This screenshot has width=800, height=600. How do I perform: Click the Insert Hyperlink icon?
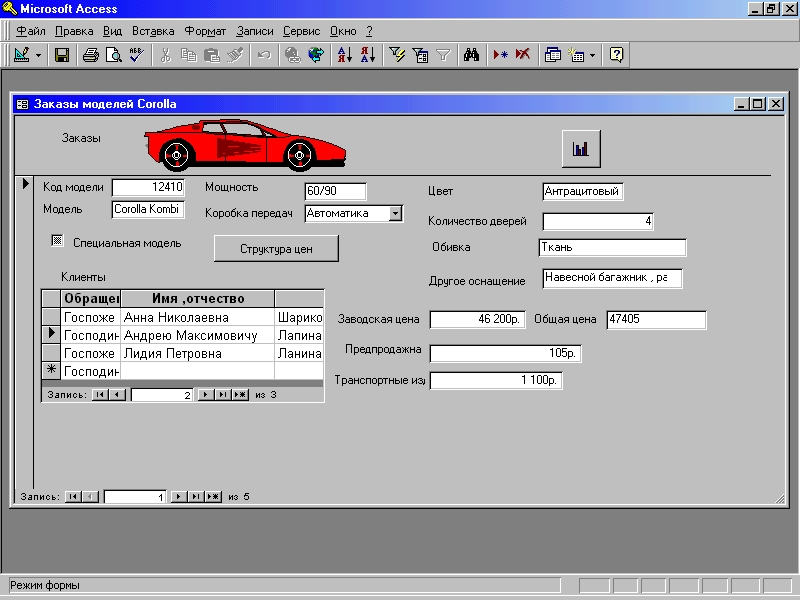coord(292,55)
